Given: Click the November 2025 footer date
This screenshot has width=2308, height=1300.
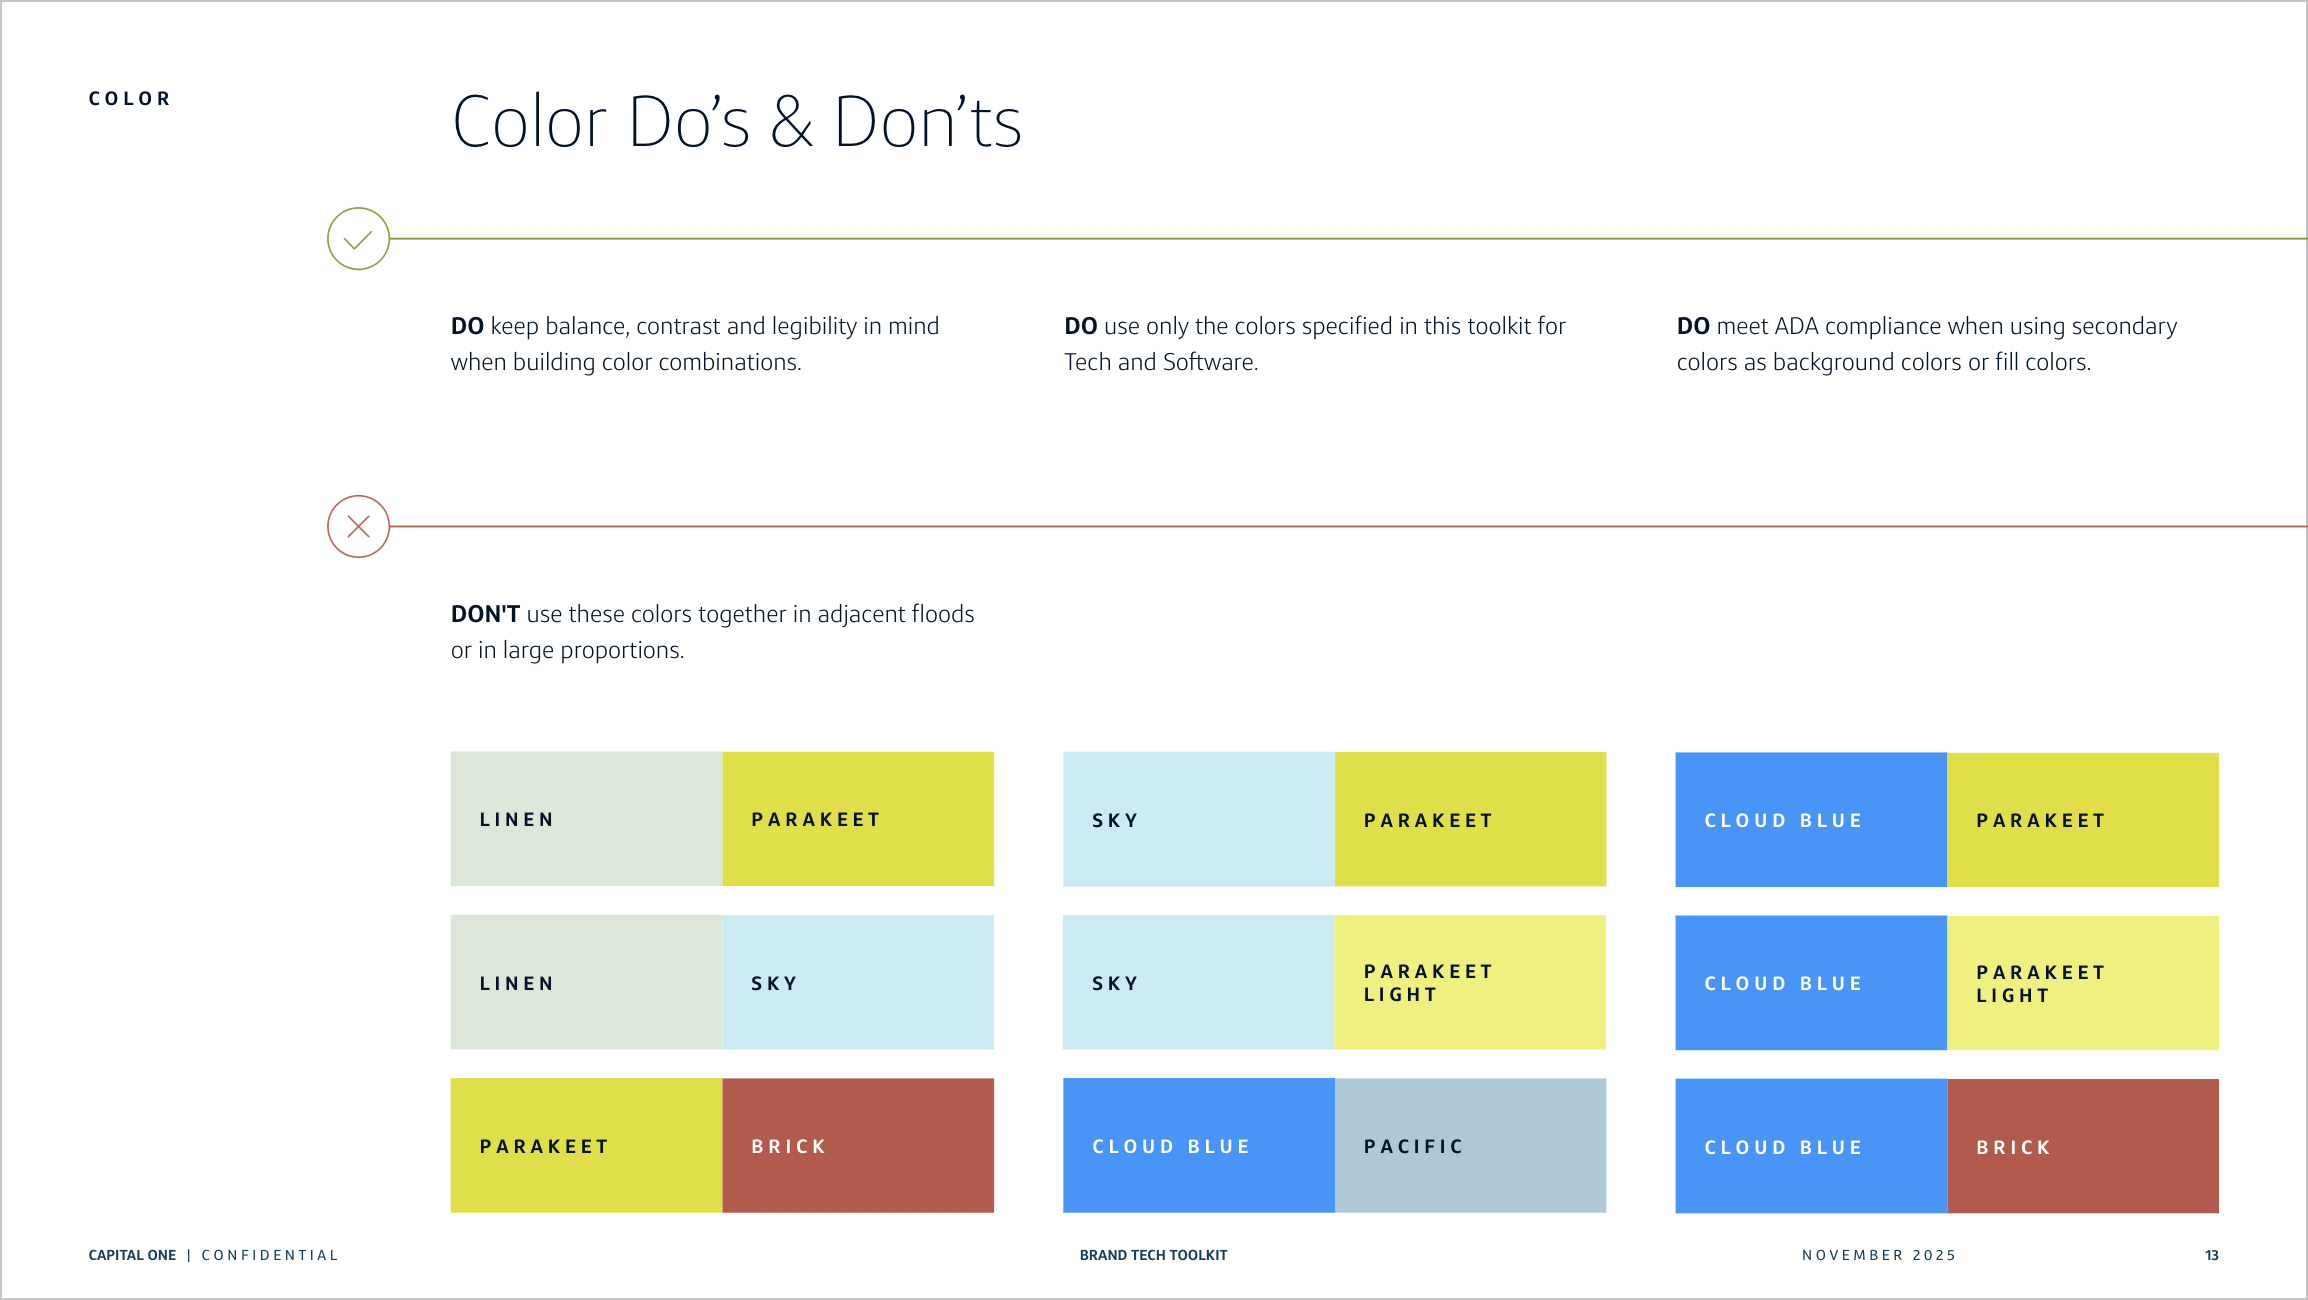Looking at the screenshot, I should pos(1878,1255).
